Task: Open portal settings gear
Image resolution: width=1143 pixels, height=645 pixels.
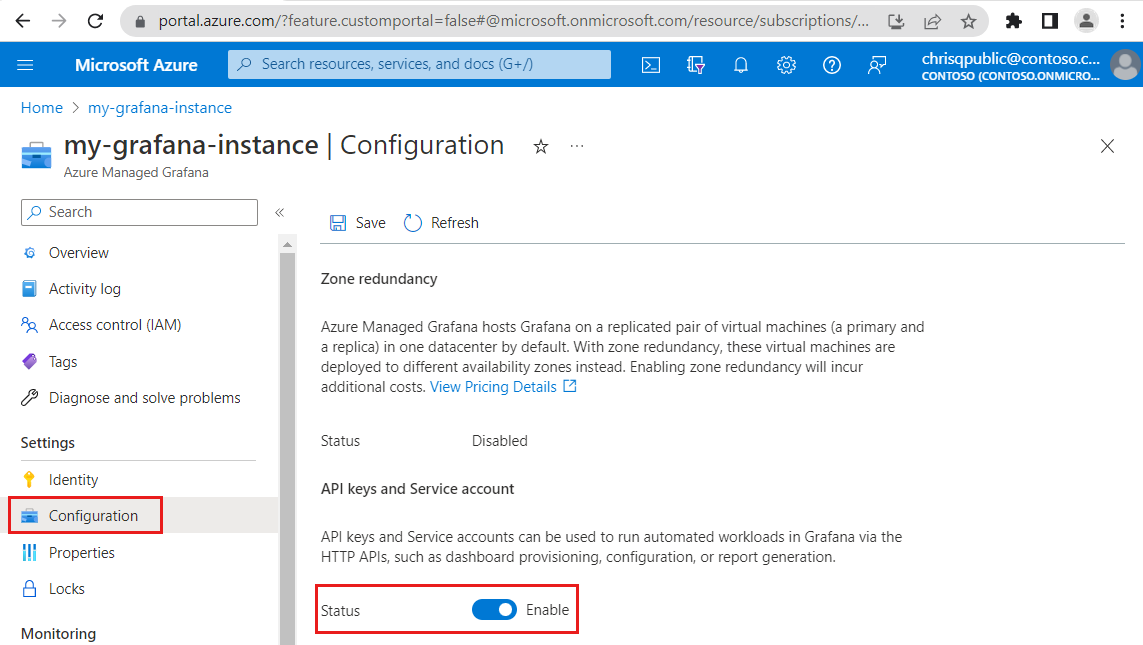Action: (786, 65)
